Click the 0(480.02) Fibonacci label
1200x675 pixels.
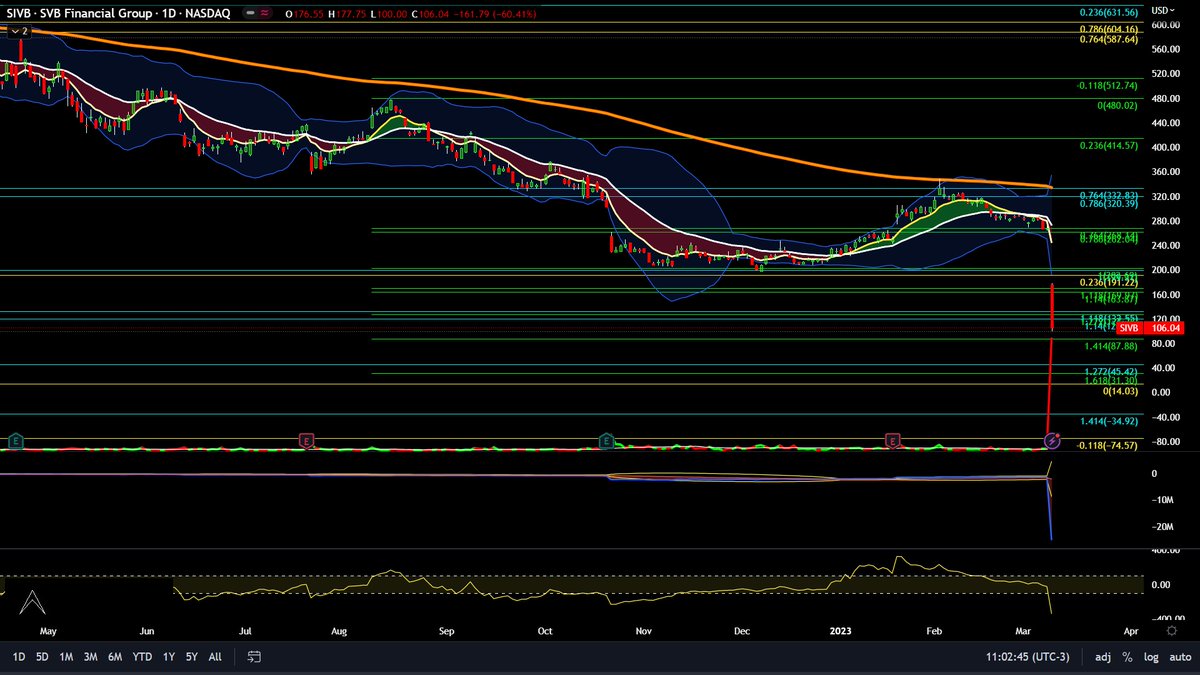tap(1117, 105)
